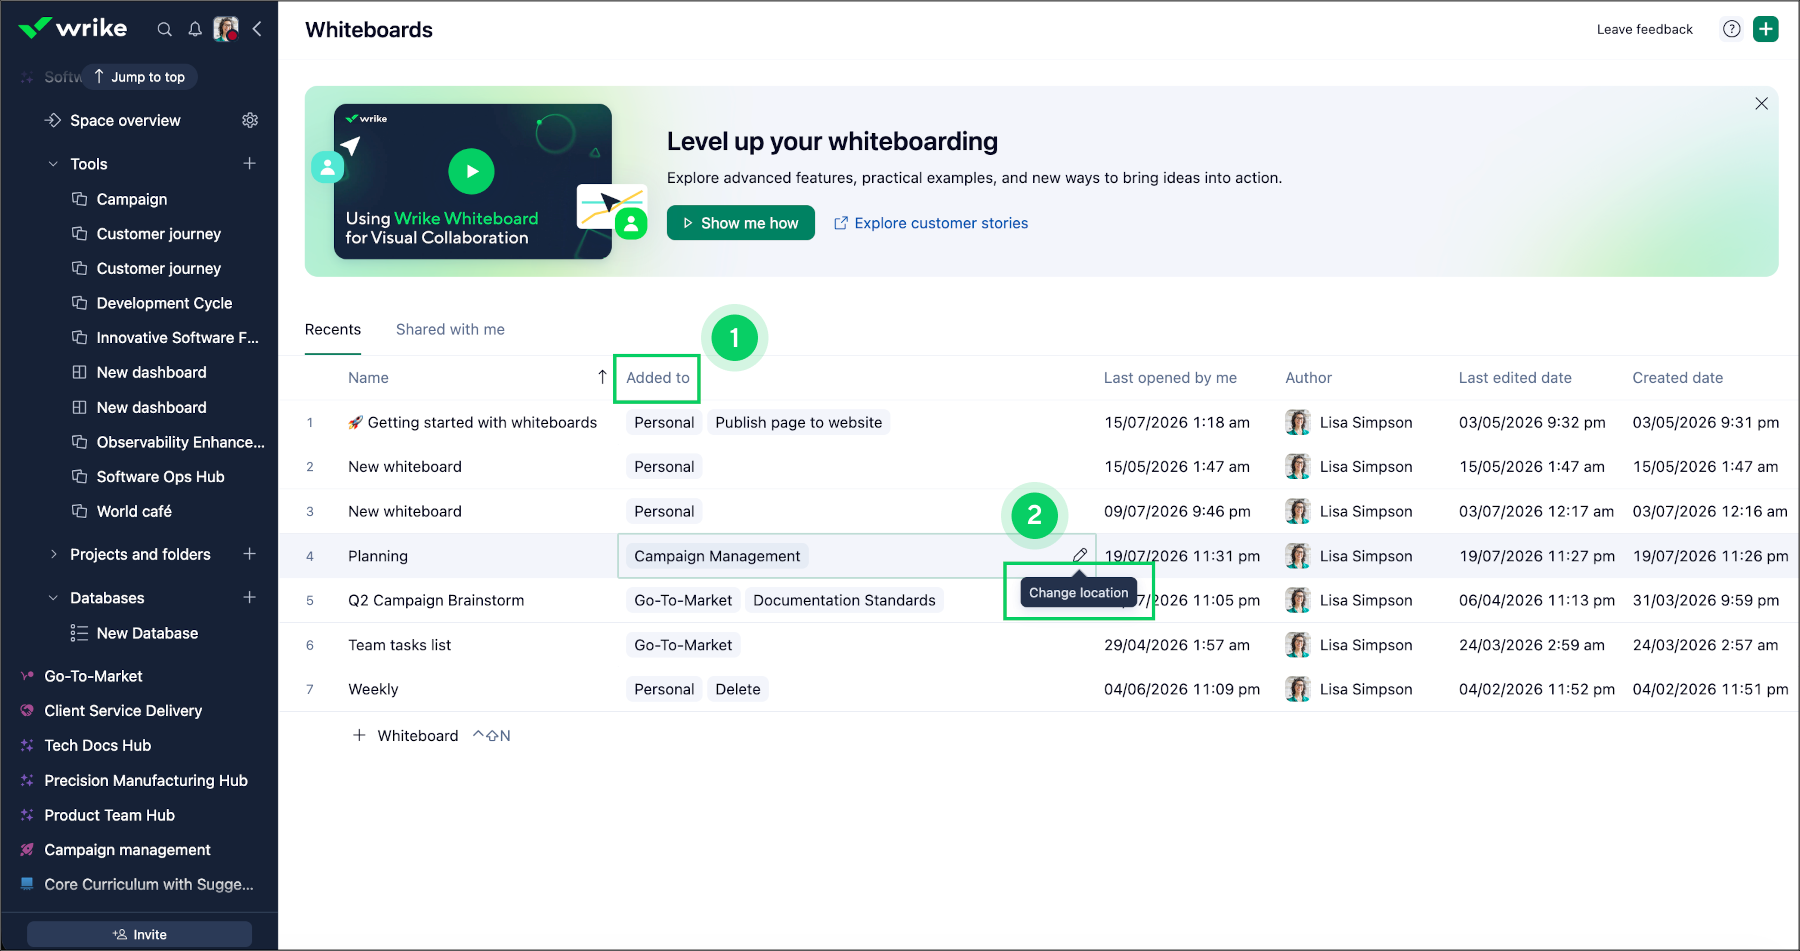Open the user profile avatar

226,29
